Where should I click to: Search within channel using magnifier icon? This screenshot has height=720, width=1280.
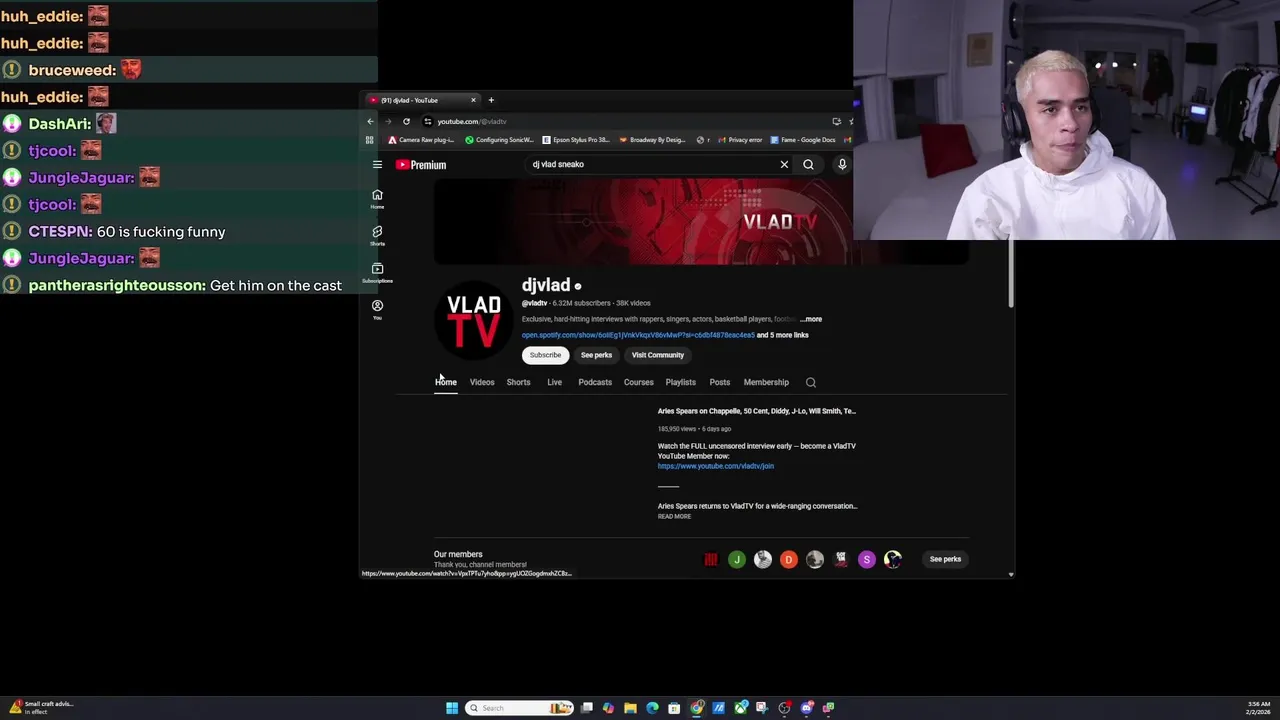tap(811, 382)
